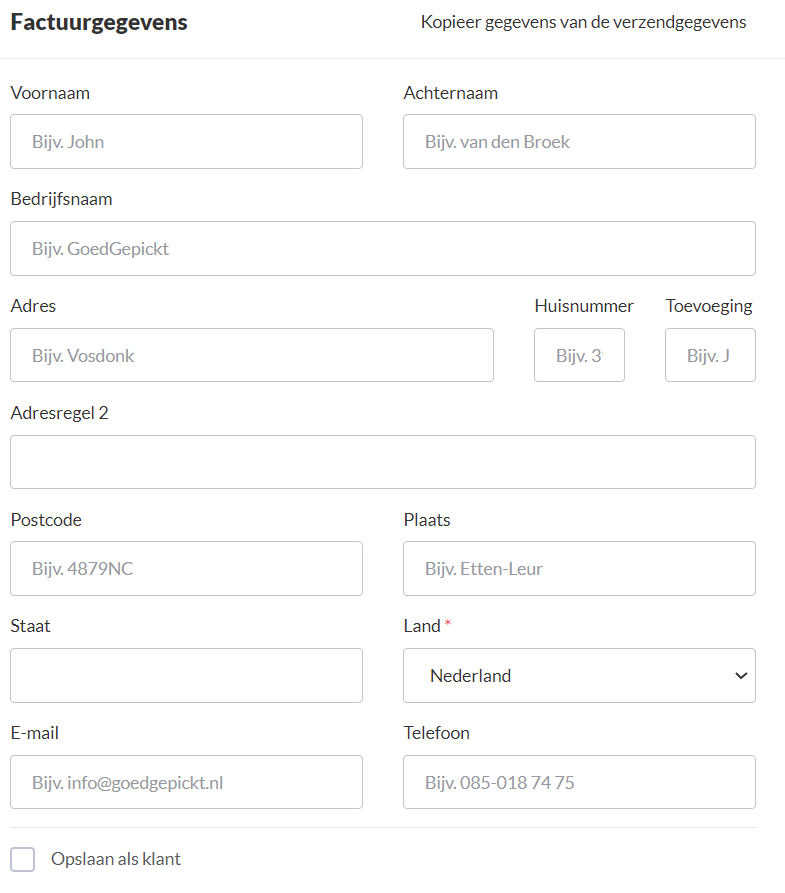Screen dimensions: 785x893
Task: Focus the Huisnummer field
Action: point(579,355)
